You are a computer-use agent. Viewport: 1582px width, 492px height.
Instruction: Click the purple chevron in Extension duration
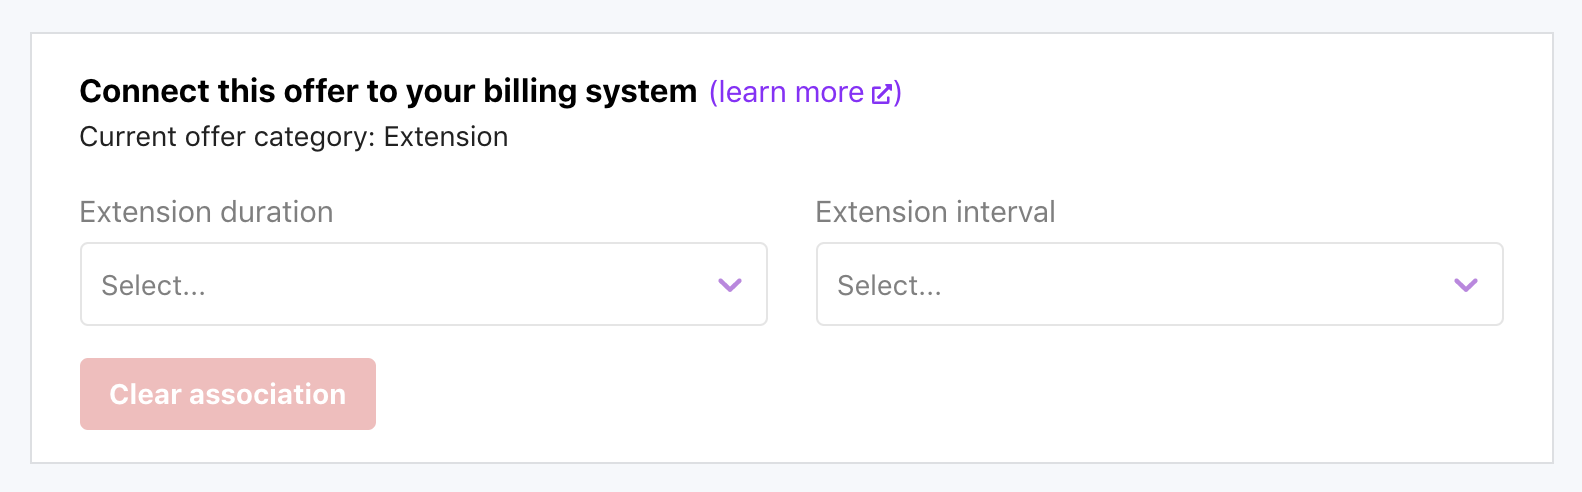[730, 285]
